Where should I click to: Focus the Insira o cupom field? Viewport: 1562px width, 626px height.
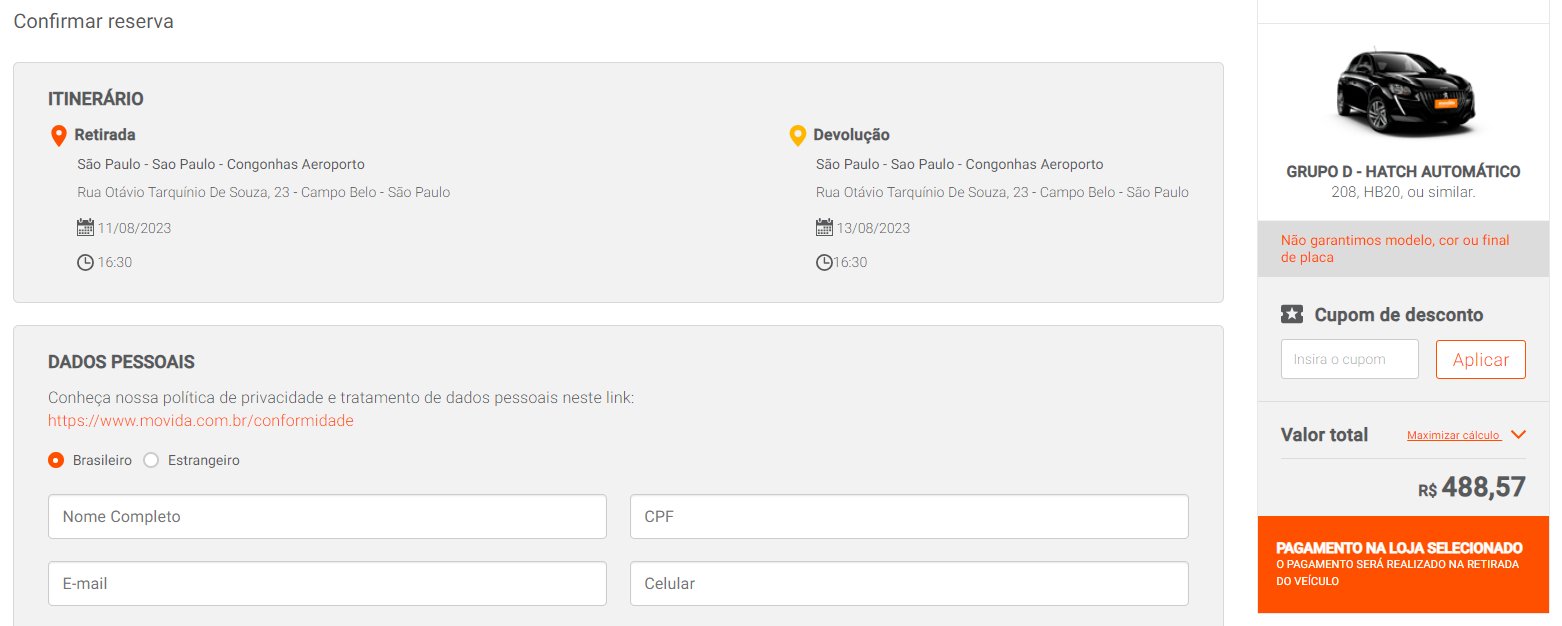click(1350, 360)
